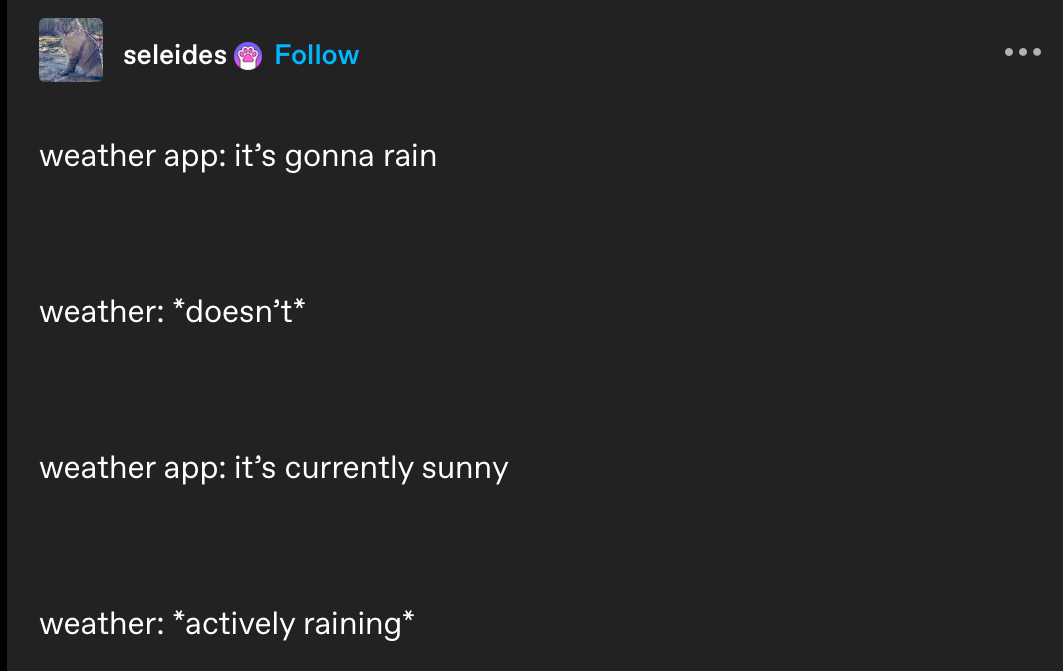Click the "F" of the Follow link
The image size is (1063, 671).
click(x=283, y=55)
